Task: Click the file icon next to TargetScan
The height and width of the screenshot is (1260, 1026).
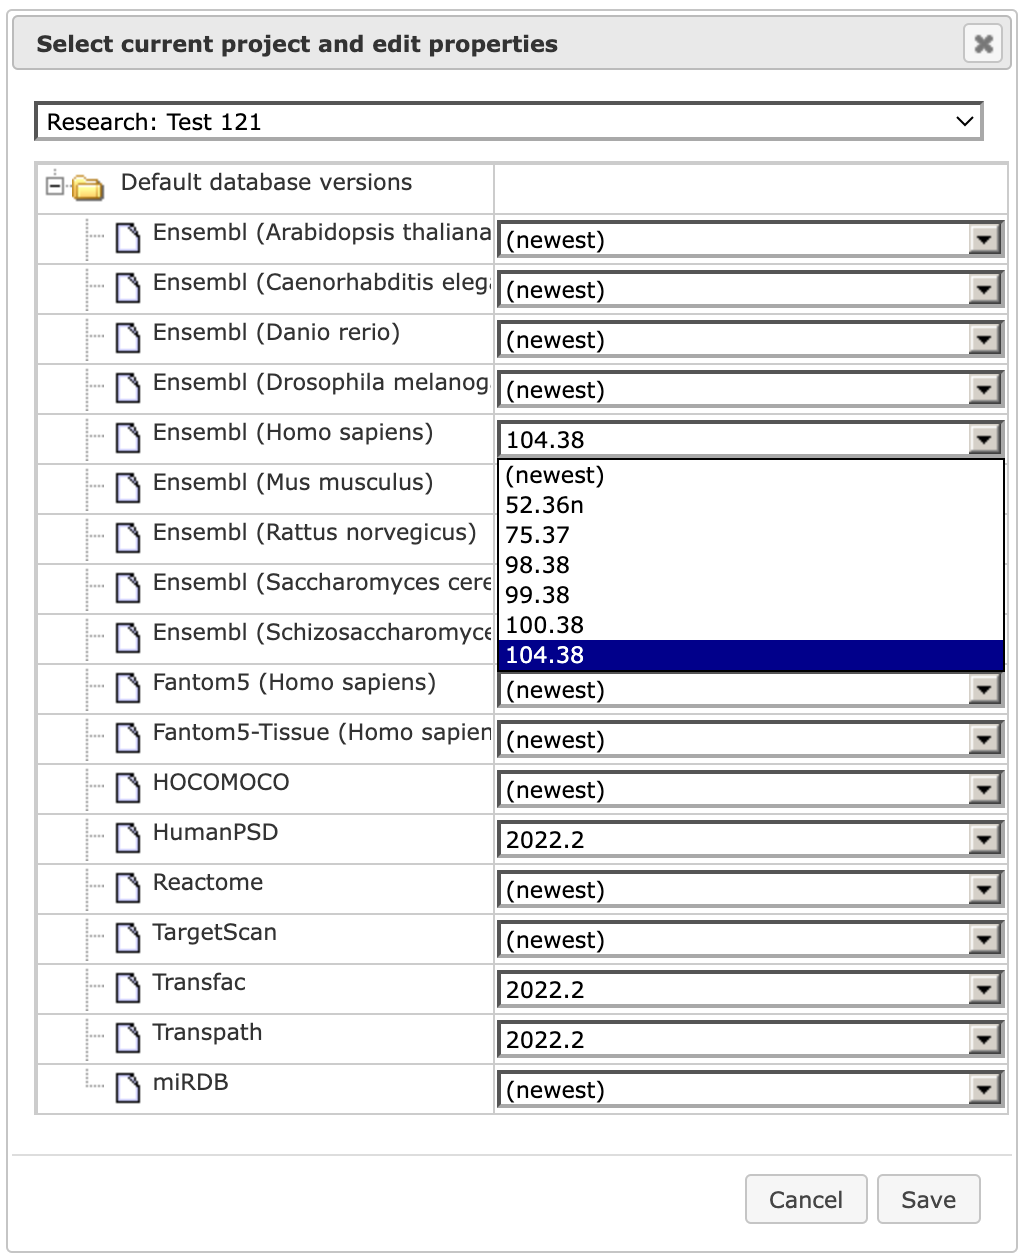Action: [x=128, y=937]
